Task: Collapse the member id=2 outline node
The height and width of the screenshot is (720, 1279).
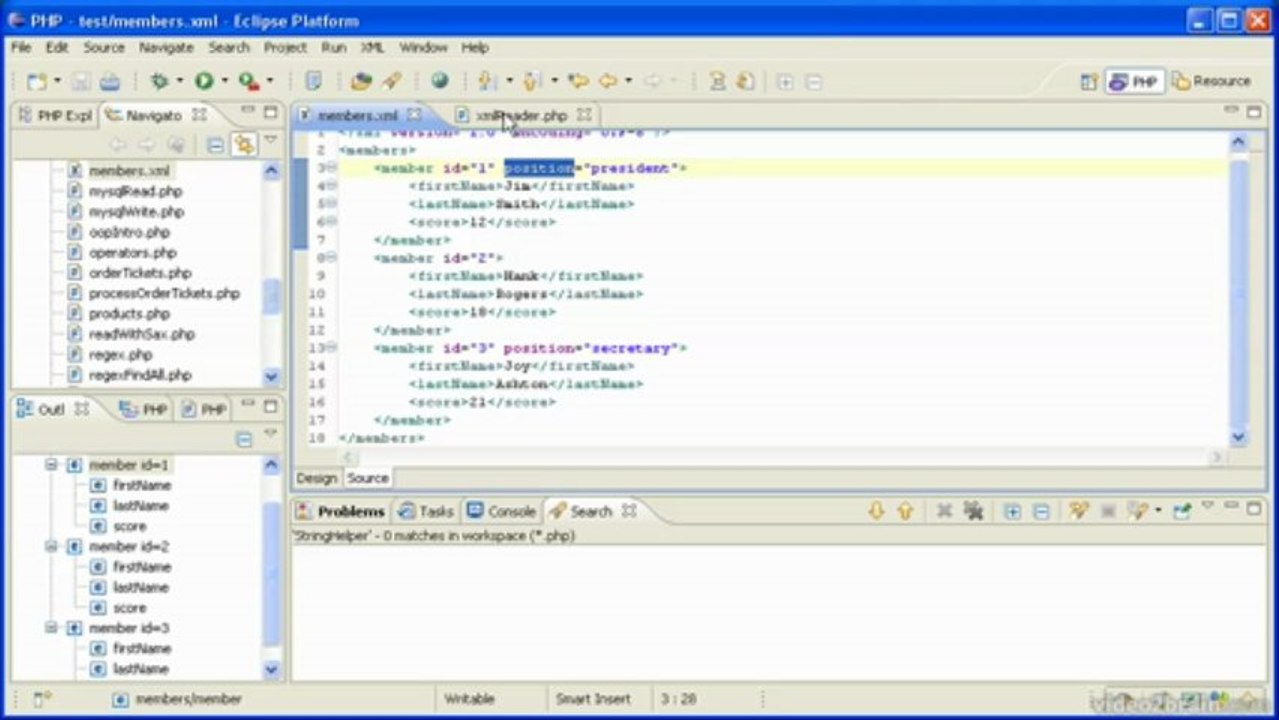Action: click(x=52, y=547)
